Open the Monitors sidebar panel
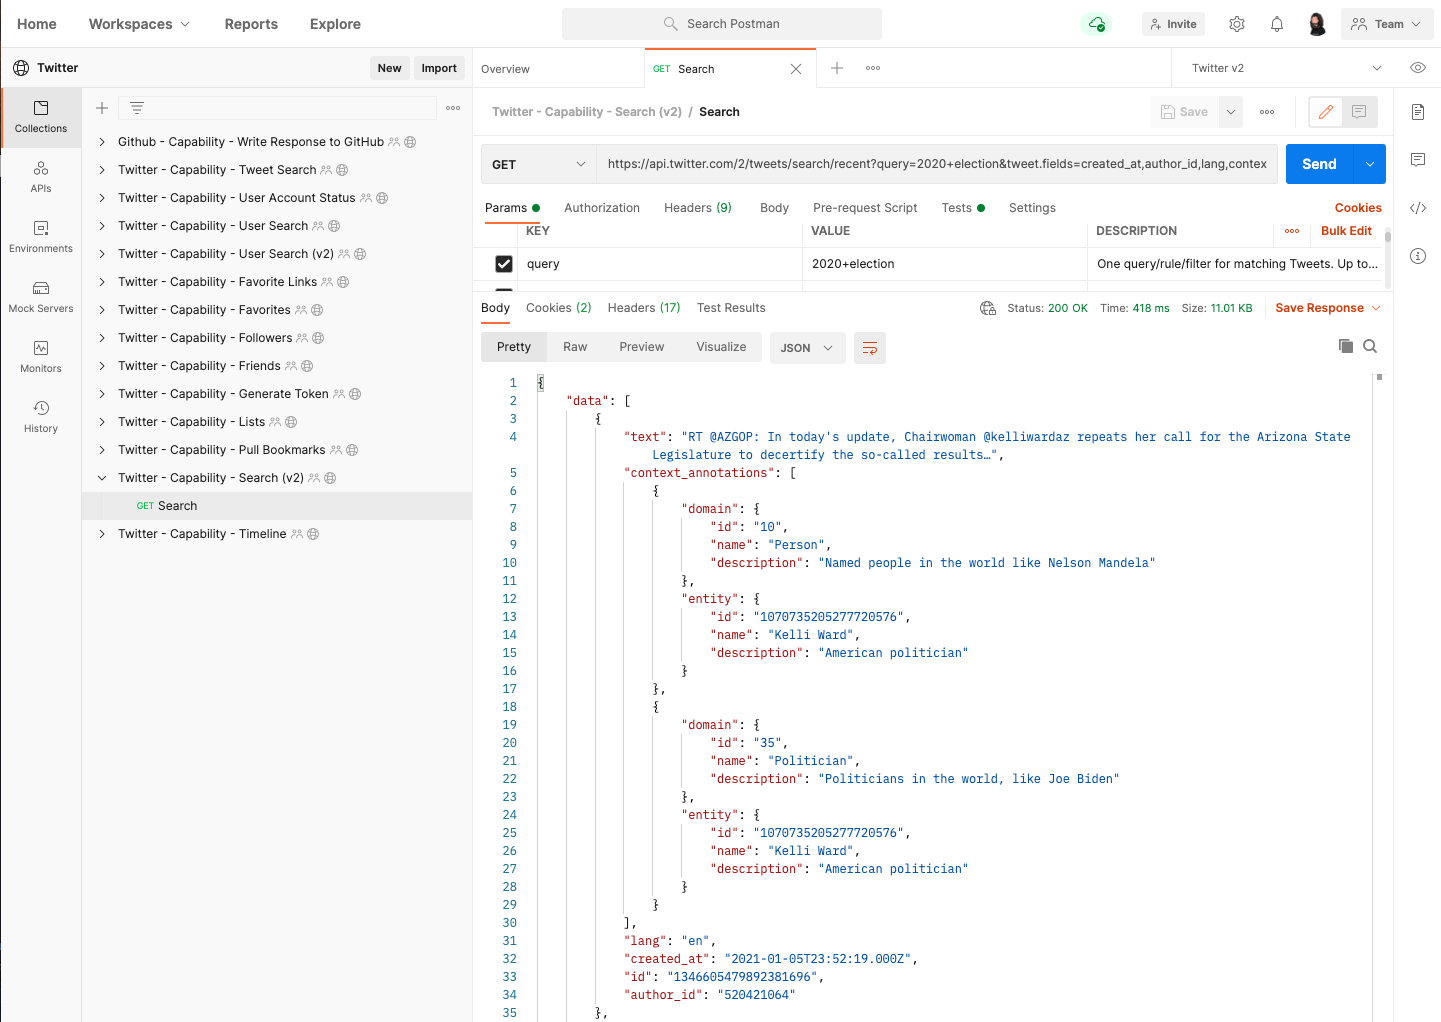Screen dimensions: 1441x1022 click(x=41, y=357)
